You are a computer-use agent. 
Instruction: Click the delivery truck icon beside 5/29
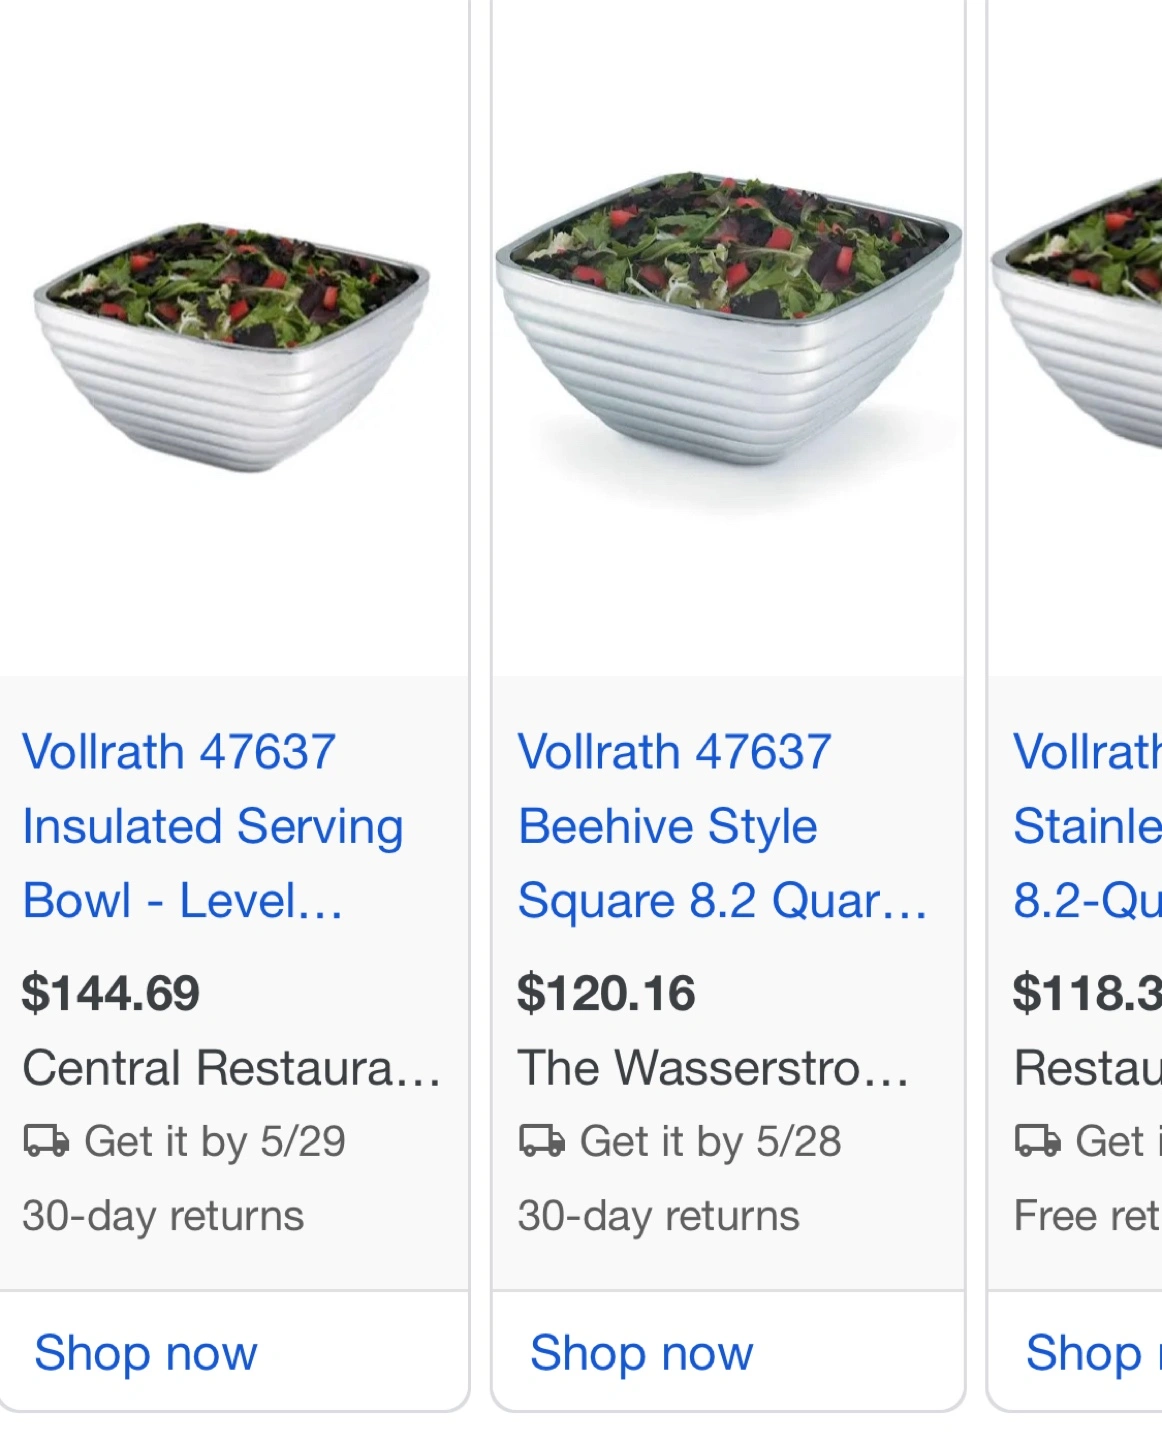(46, 1141)
